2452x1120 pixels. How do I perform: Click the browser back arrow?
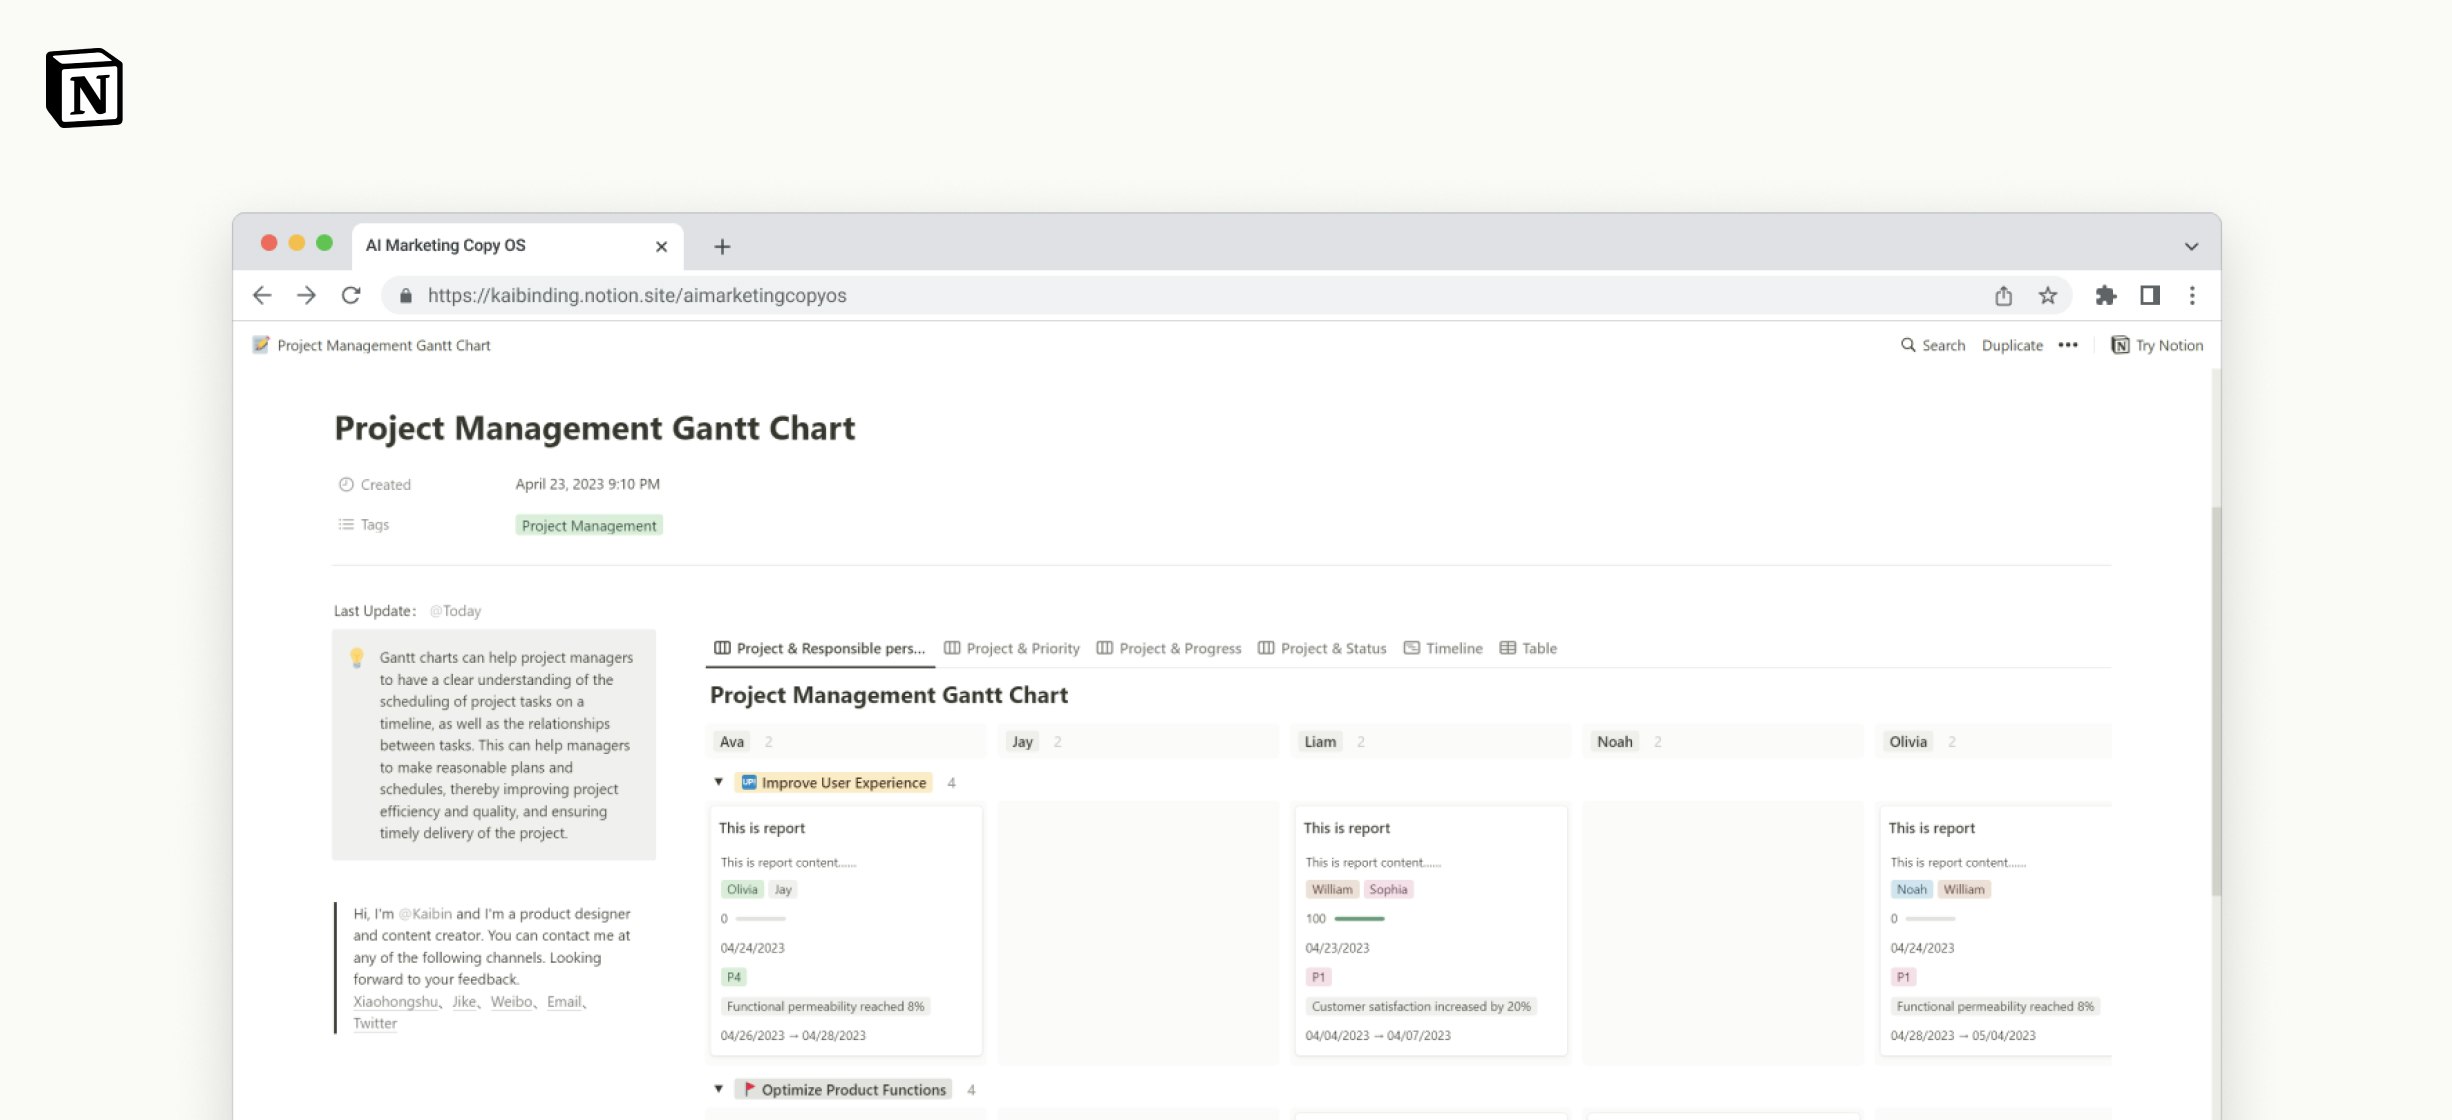pos(262,295)
